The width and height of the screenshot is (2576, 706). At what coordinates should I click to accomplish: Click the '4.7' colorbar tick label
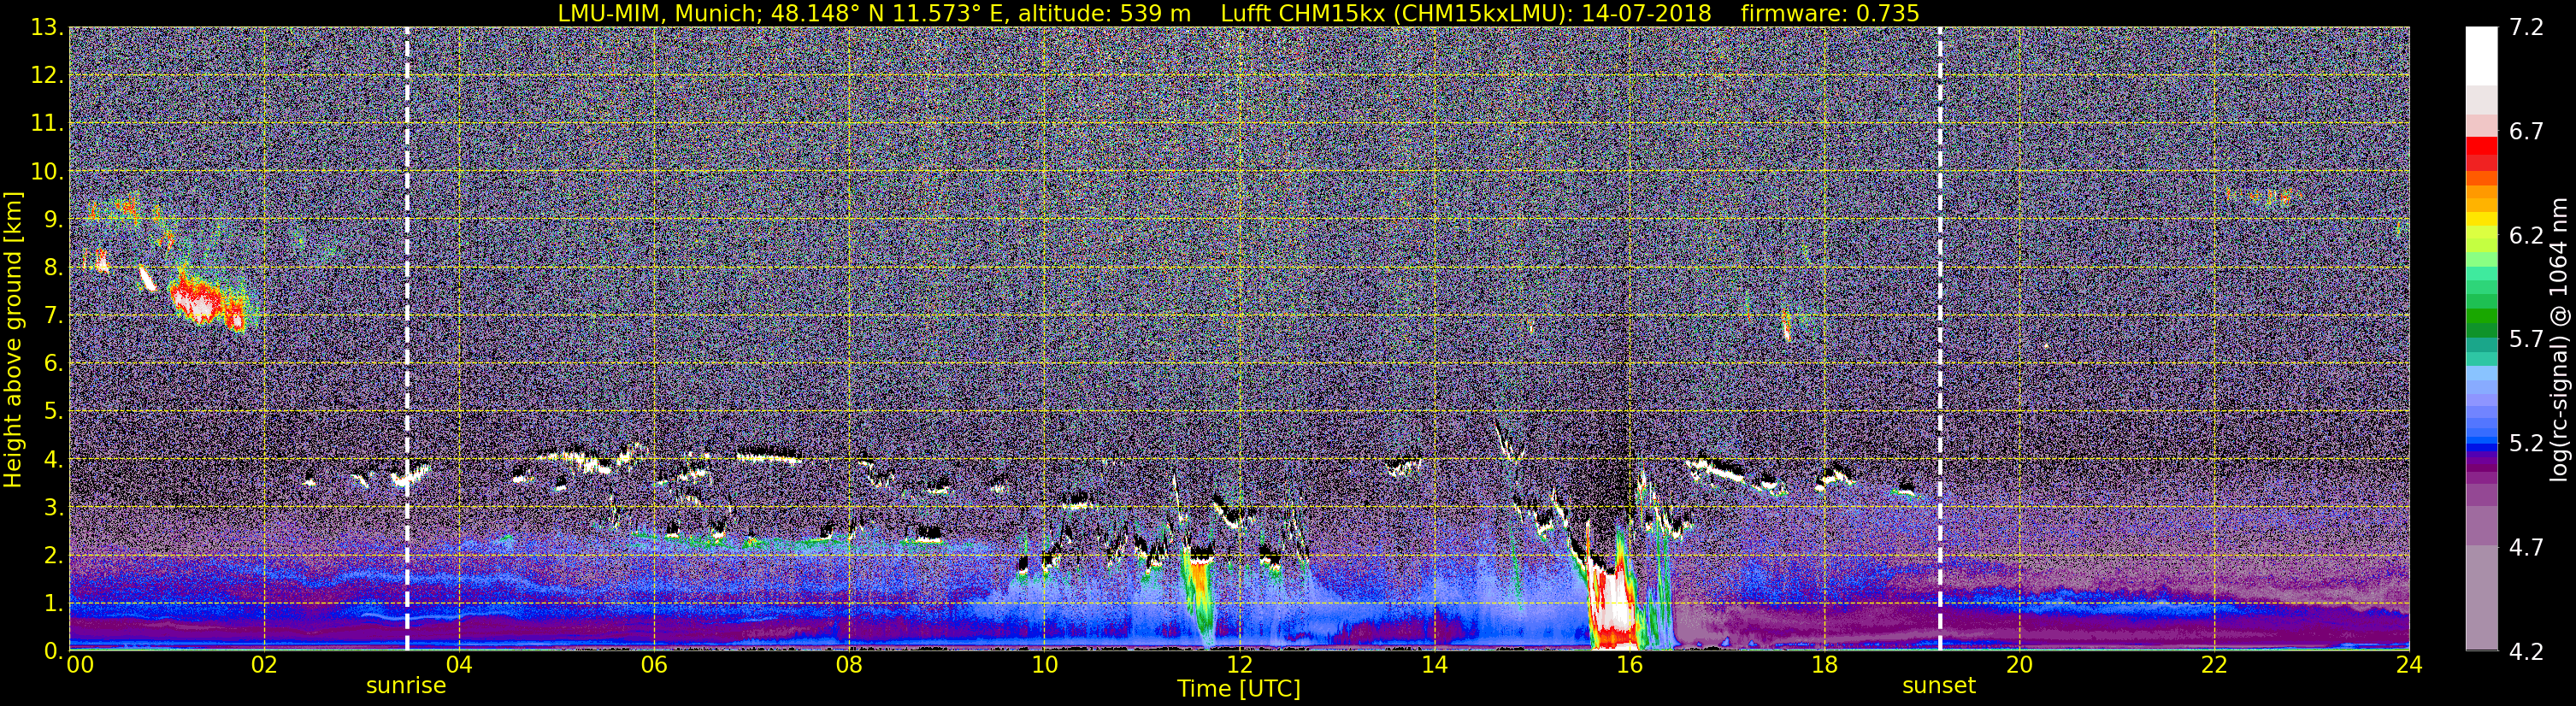pyautogui.click(x=2526, y=547)
